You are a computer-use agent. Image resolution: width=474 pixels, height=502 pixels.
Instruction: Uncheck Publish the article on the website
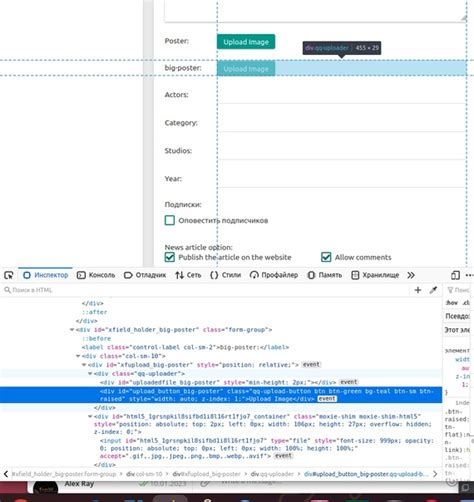click(170, 257)
